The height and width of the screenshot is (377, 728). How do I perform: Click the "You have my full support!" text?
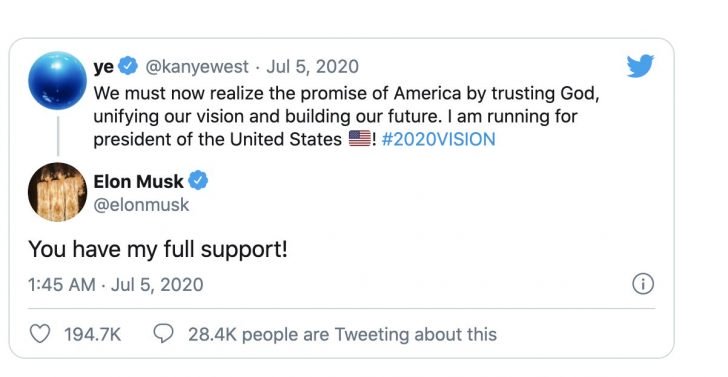point(158,249)
